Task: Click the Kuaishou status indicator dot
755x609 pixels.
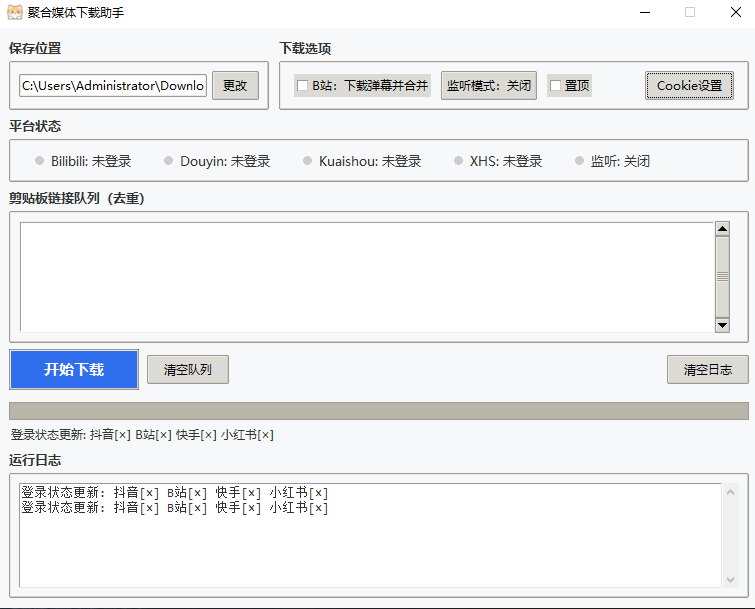Action: point(307,161)
